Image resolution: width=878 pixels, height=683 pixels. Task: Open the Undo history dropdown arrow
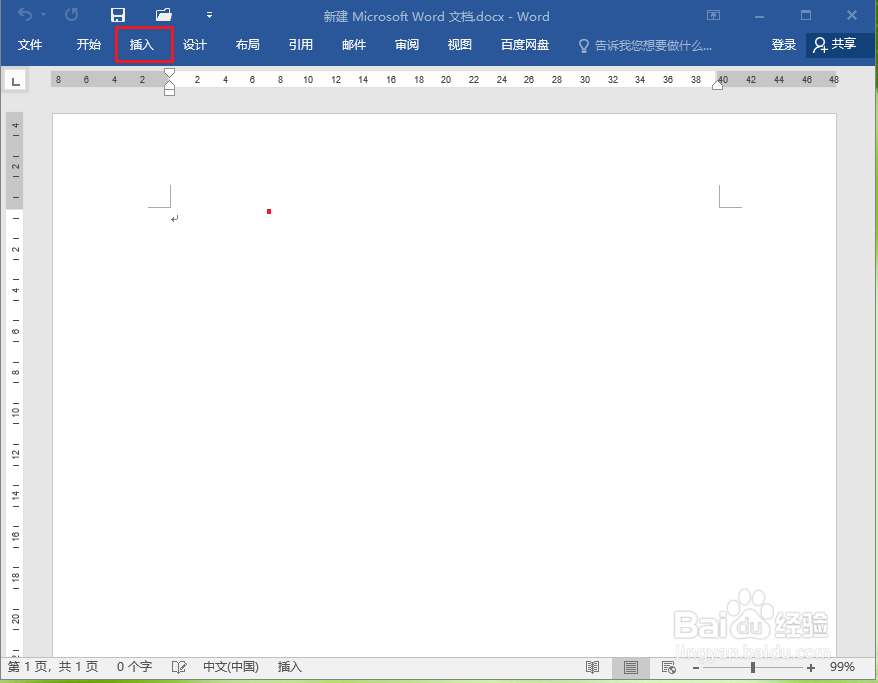point(43,15)
